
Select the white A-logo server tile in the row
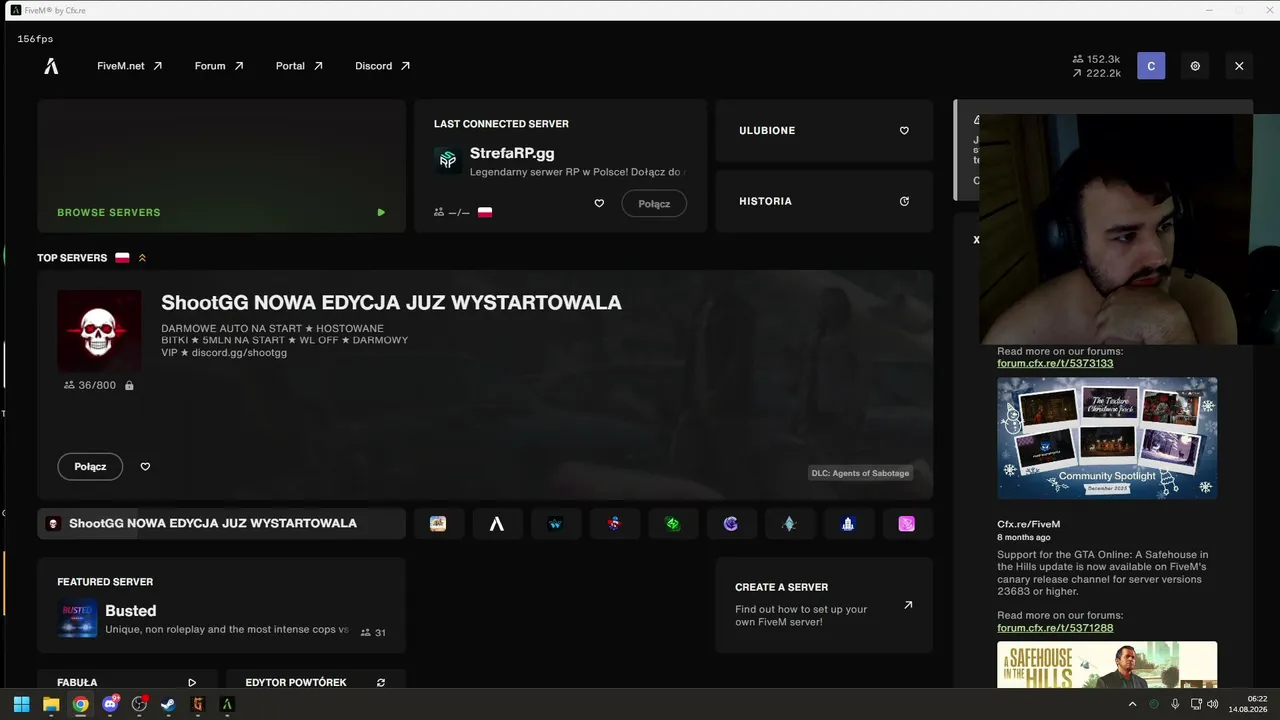point(497,523)
